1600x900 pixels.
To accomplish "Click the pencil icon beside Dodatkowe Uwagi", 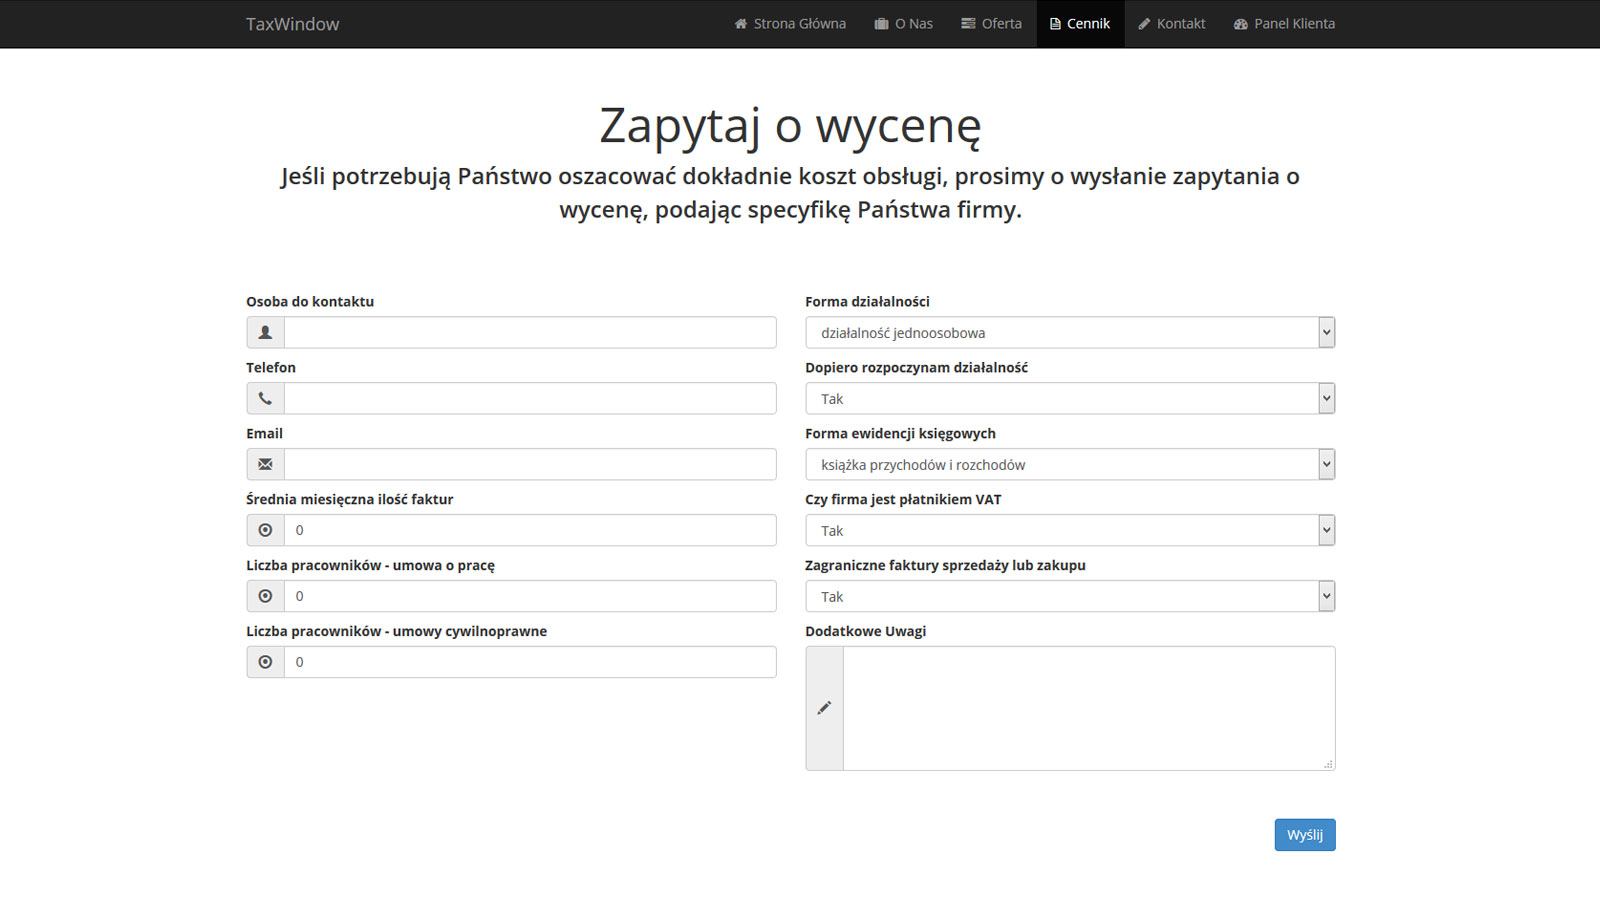I will 824,708.
